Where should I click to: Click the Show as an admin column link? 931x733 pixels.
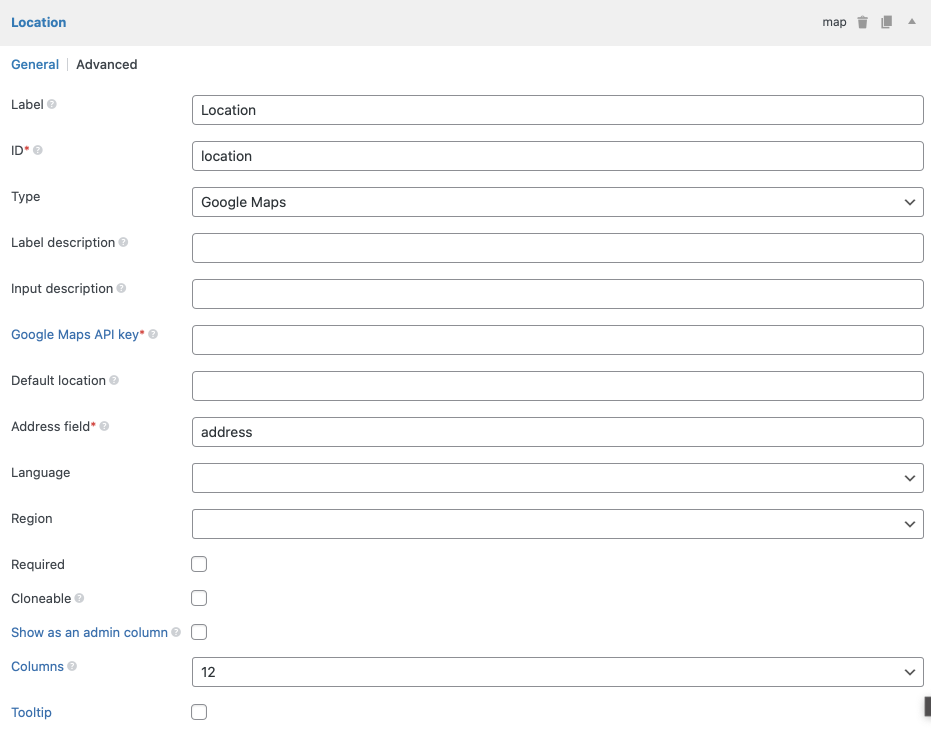point(89,632)
